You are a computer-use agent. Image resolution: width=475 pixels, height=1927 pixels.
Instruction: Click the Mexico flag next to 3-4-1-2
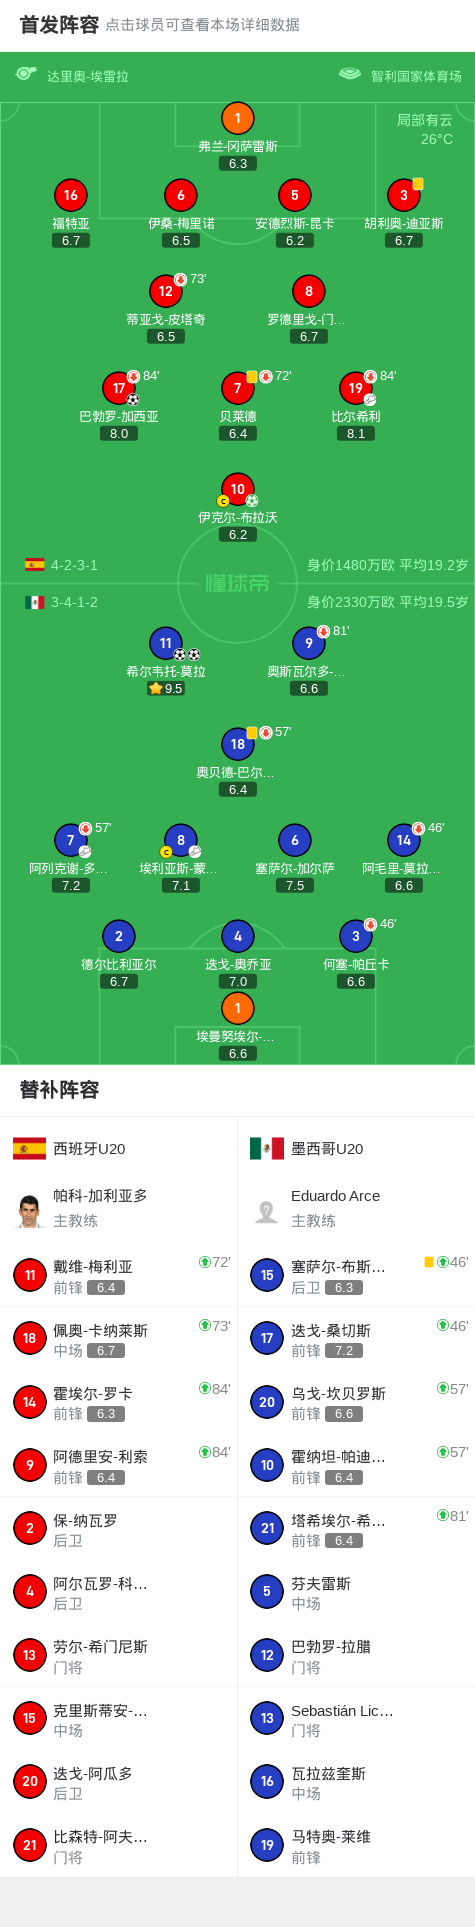35,602
